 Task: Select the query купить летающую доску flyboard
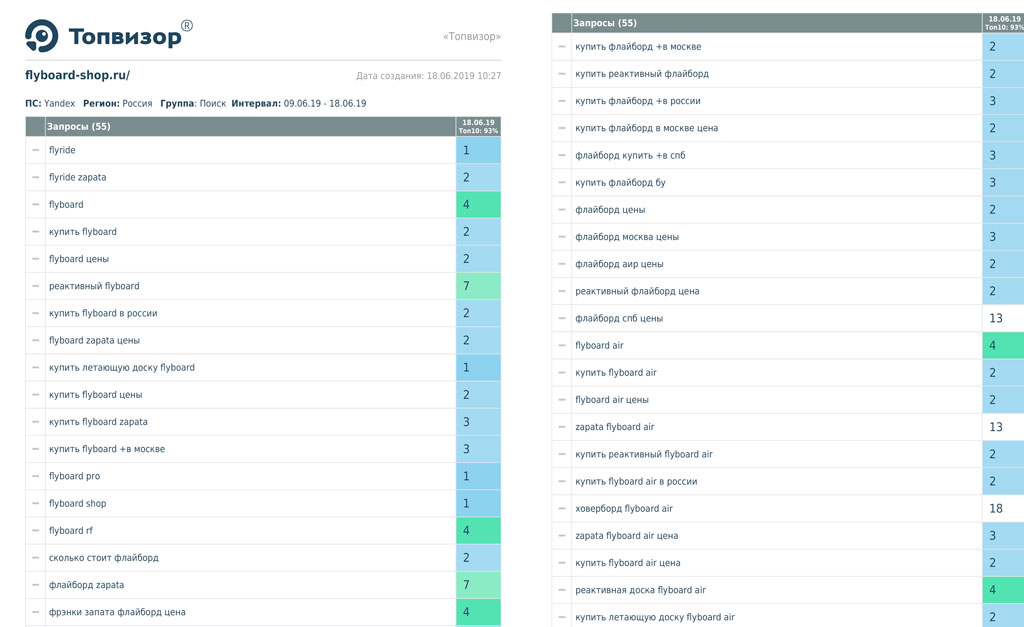tap(121, 368)
